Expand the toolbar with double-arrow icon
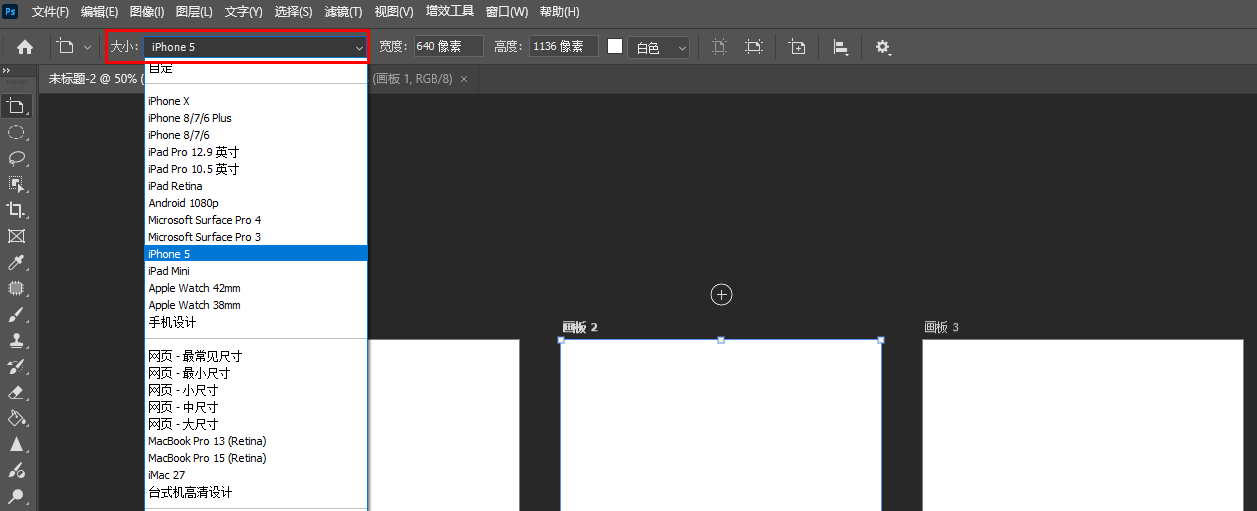 (6, 70)
